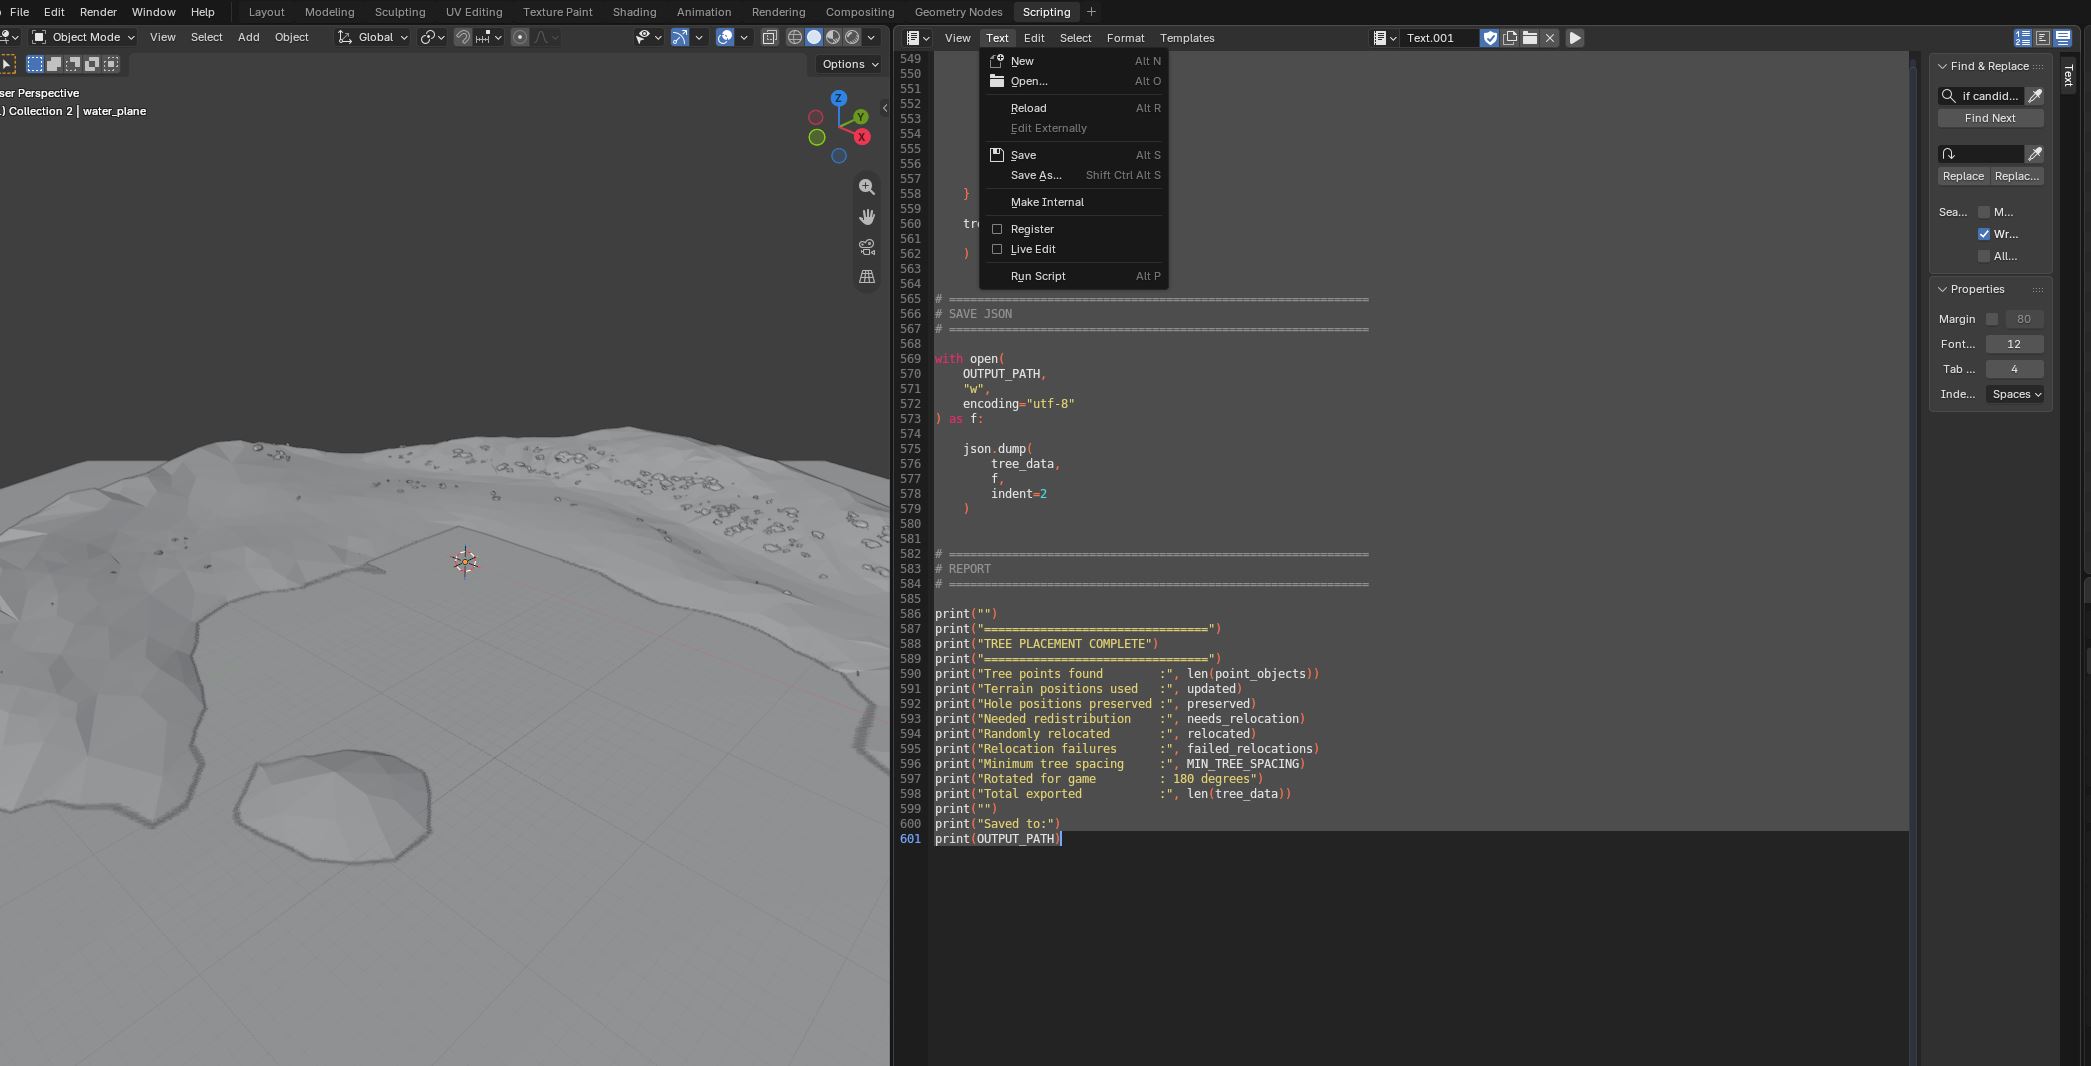Toggle Register checkbox in Text menu
Viewport: 2091px width, 1066px height.
click(x=997, y=229)
